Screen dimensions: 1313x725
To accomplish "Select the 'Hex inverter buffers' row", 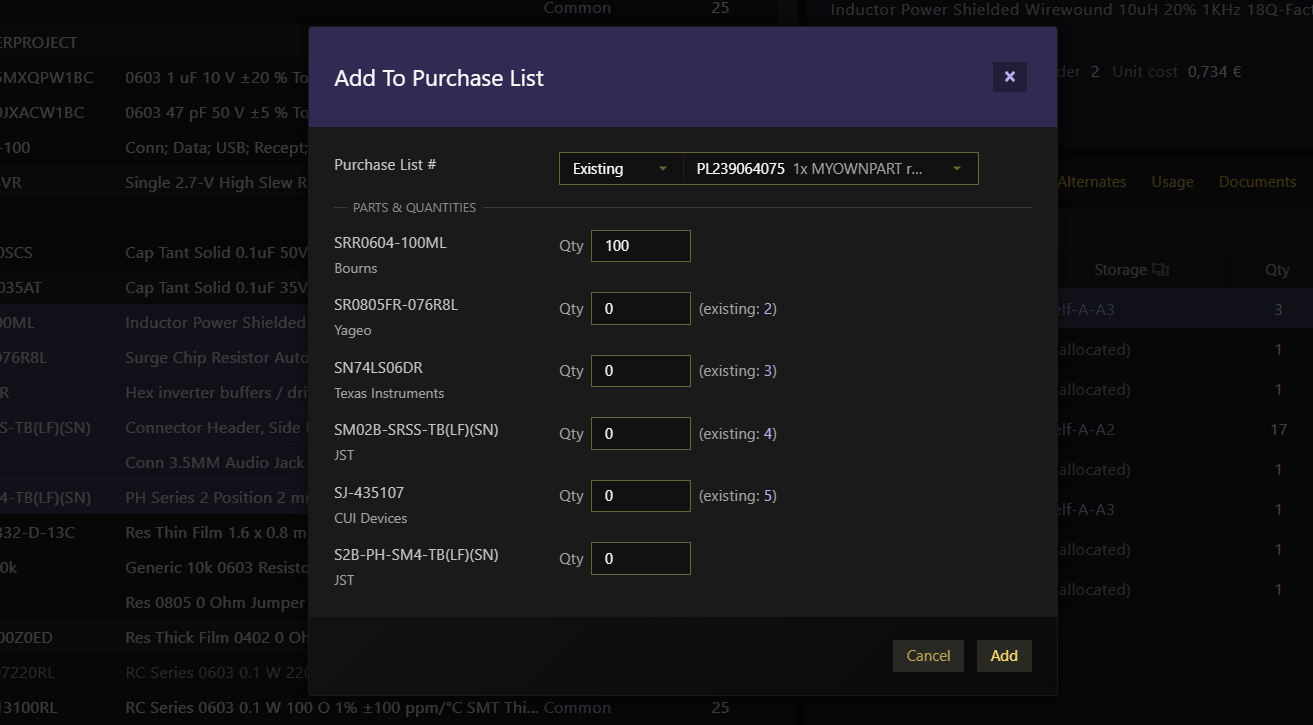I will (x=154, y=392).
